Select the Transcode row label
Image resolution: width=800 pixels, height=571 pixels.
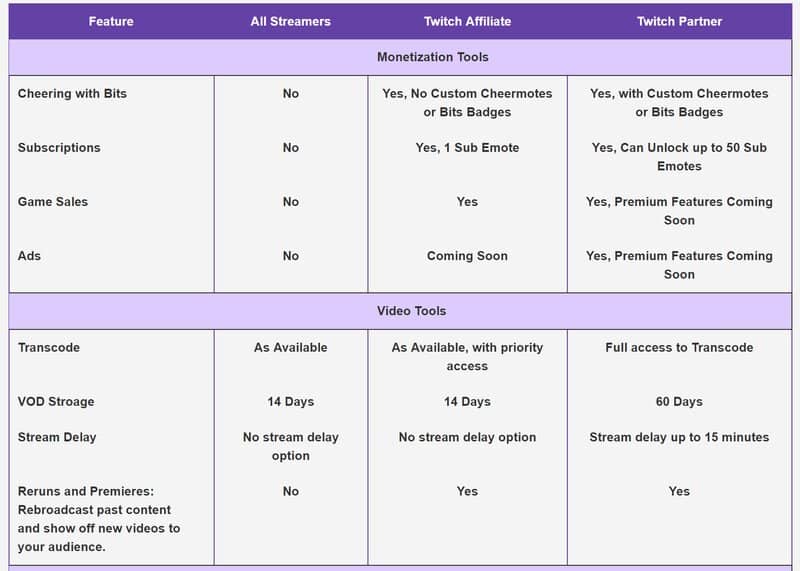[49, 347]
